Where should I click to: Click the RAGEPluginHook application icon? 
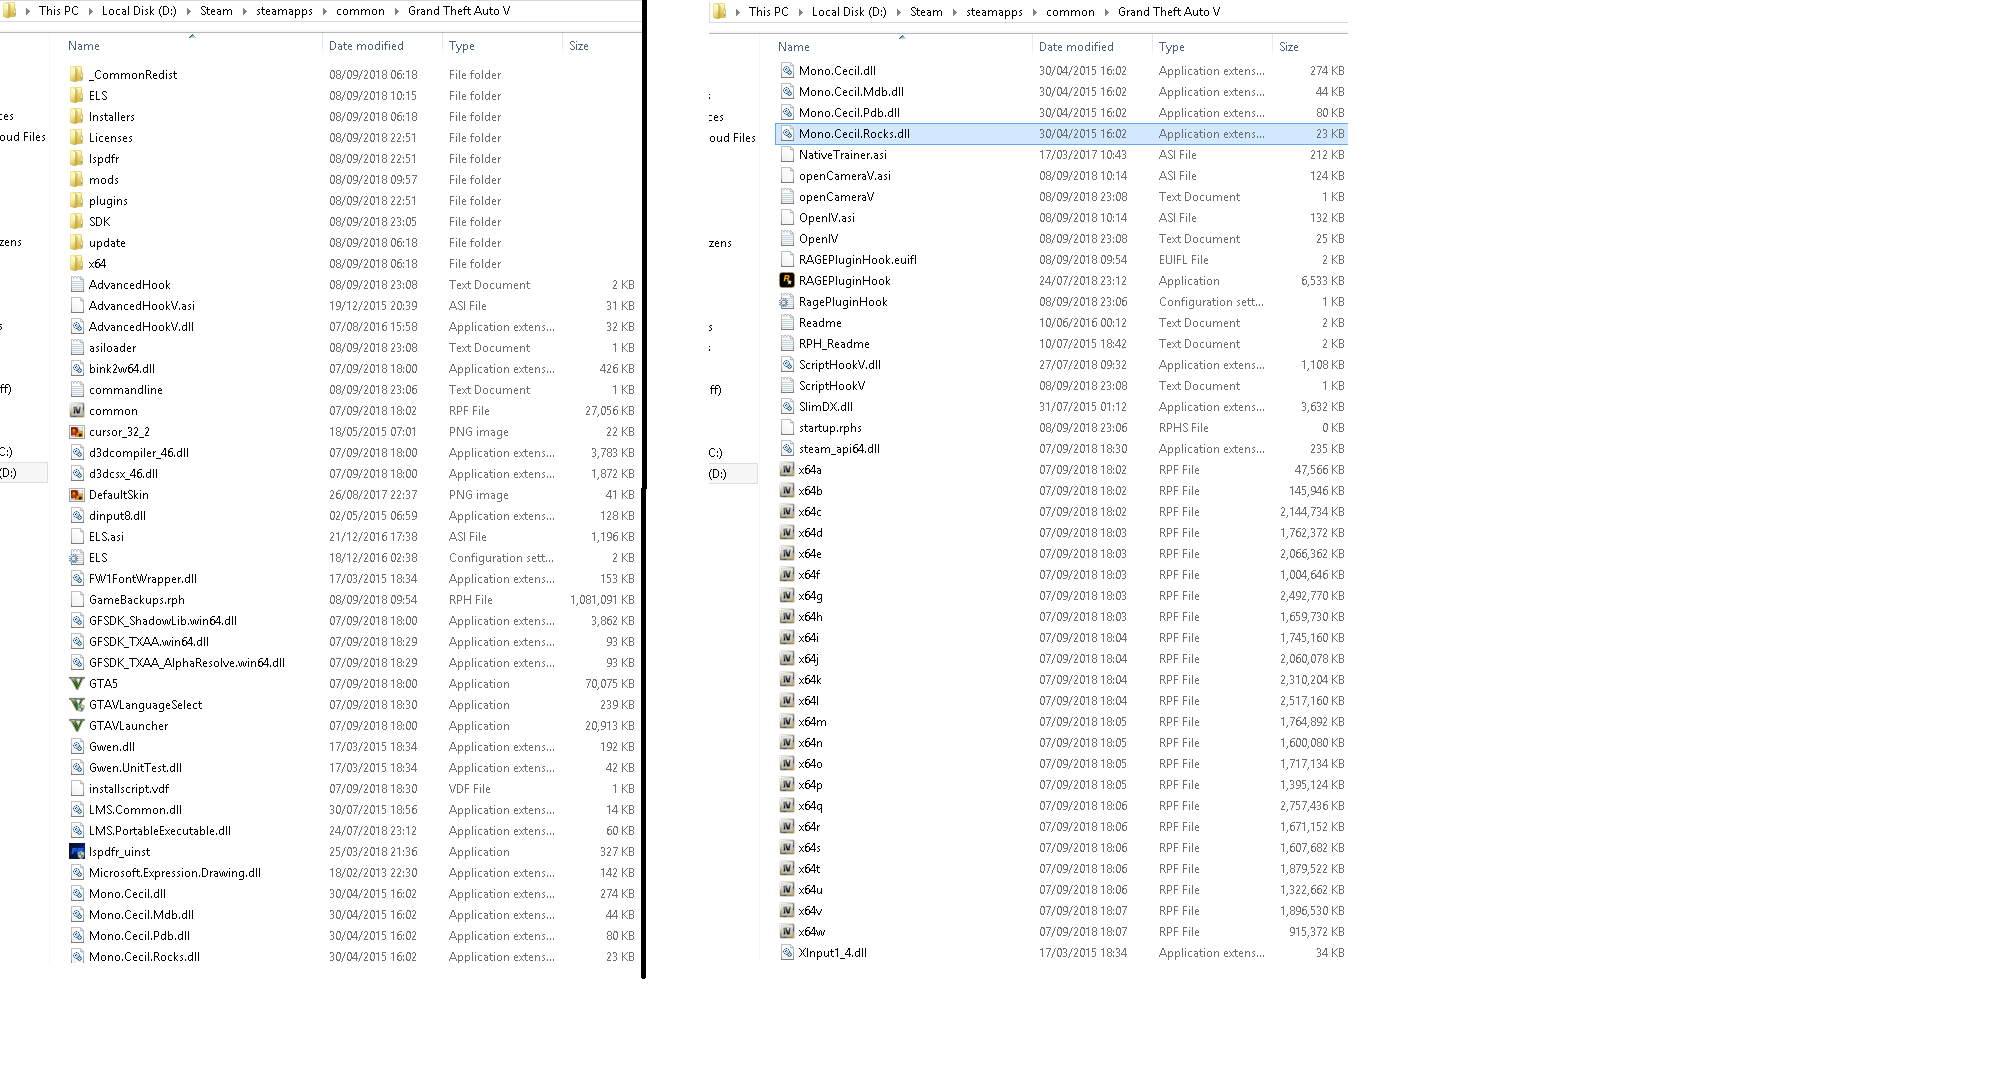[787, 281]
